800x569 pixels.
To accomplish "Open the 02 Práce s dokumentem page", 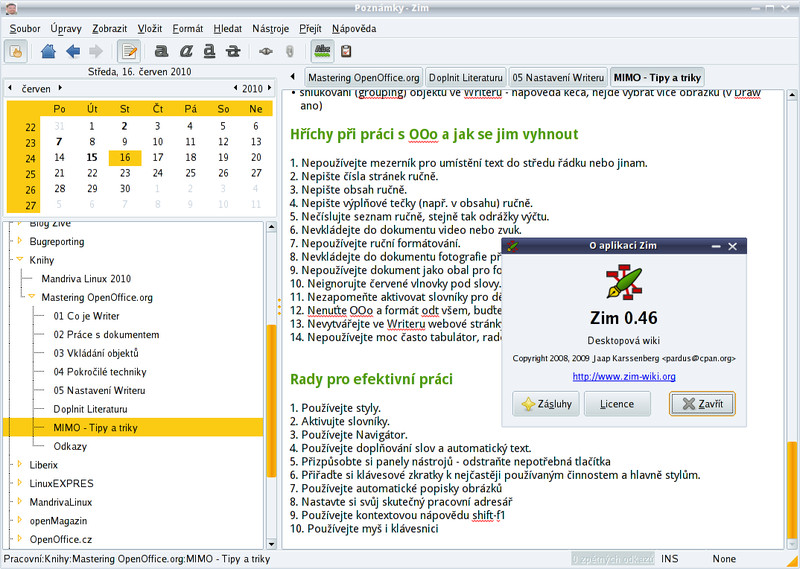I will pyautogui.click(x=106, y=335).
